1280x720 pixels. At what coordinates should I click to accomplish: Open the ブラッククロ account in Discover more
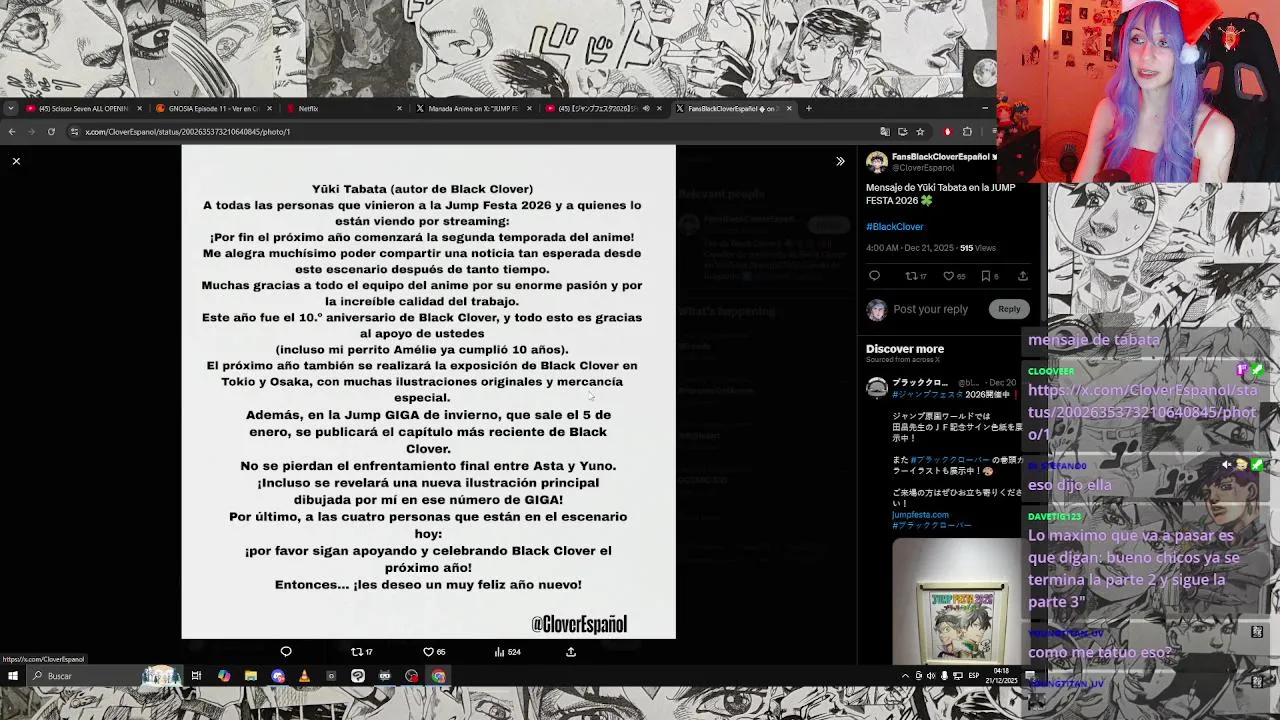pos(919,383)
